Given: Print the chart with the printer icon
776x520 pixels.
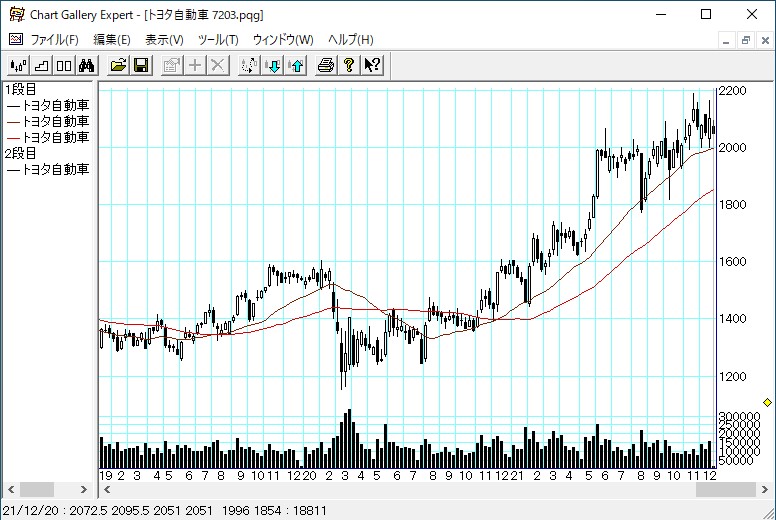Looking at the screenshot, I should click(x=326, y=65).
